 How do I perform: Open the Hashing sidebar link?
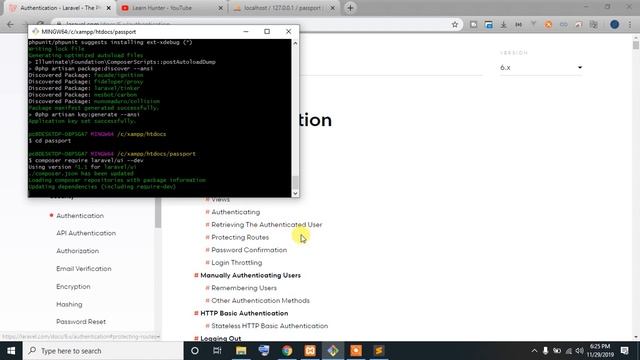point(69,304)
